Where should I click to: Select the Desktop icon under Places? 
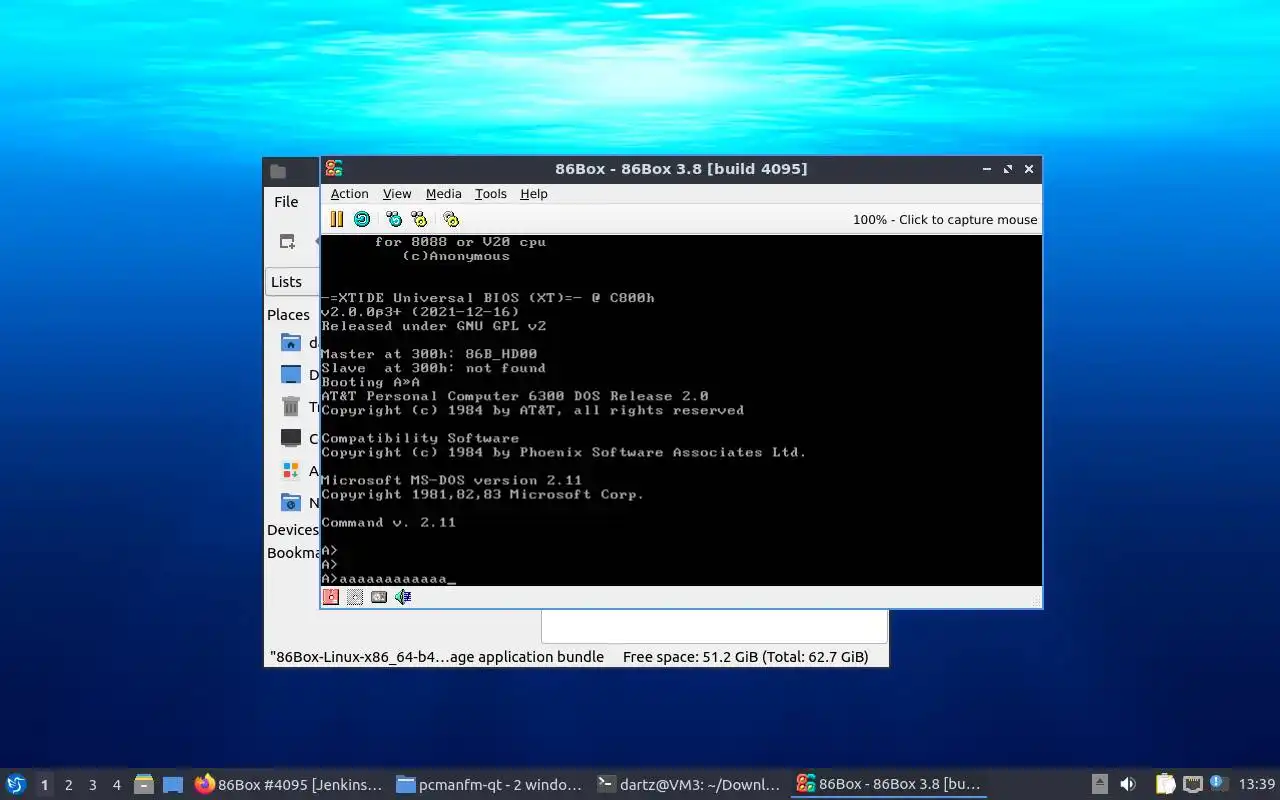coord(291,375)
